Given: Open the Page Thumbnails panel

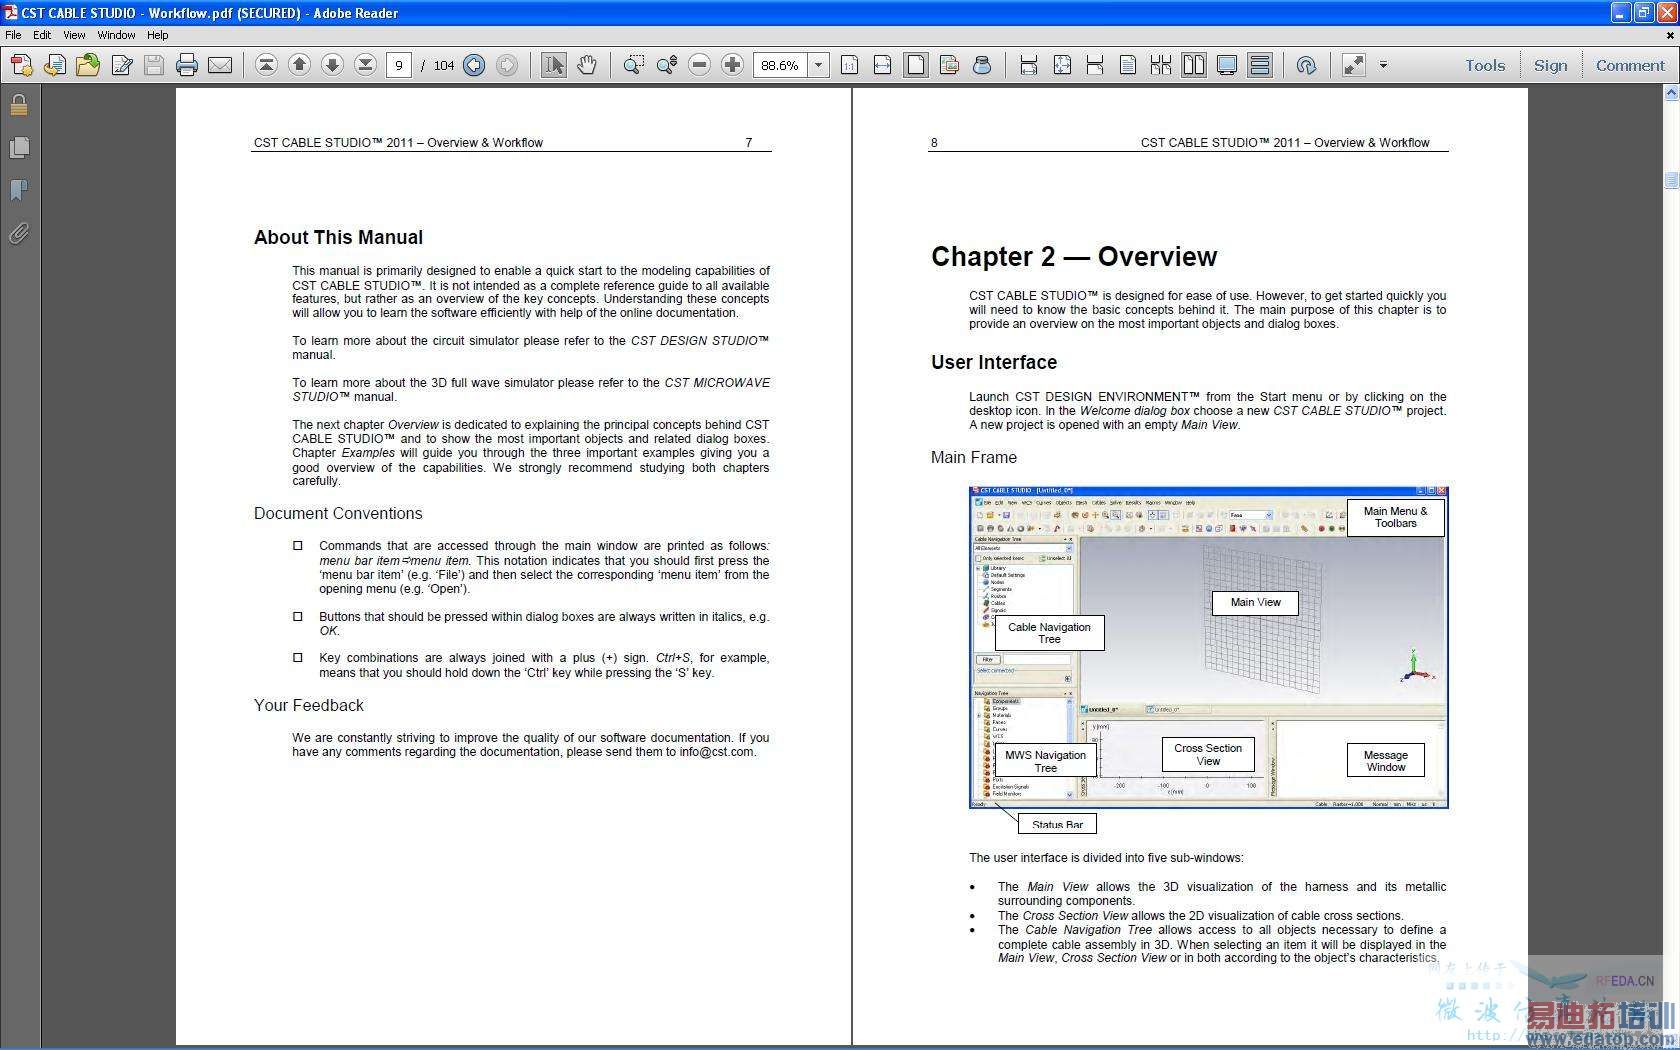Looking at the screenshot, I should coord(19,148).
